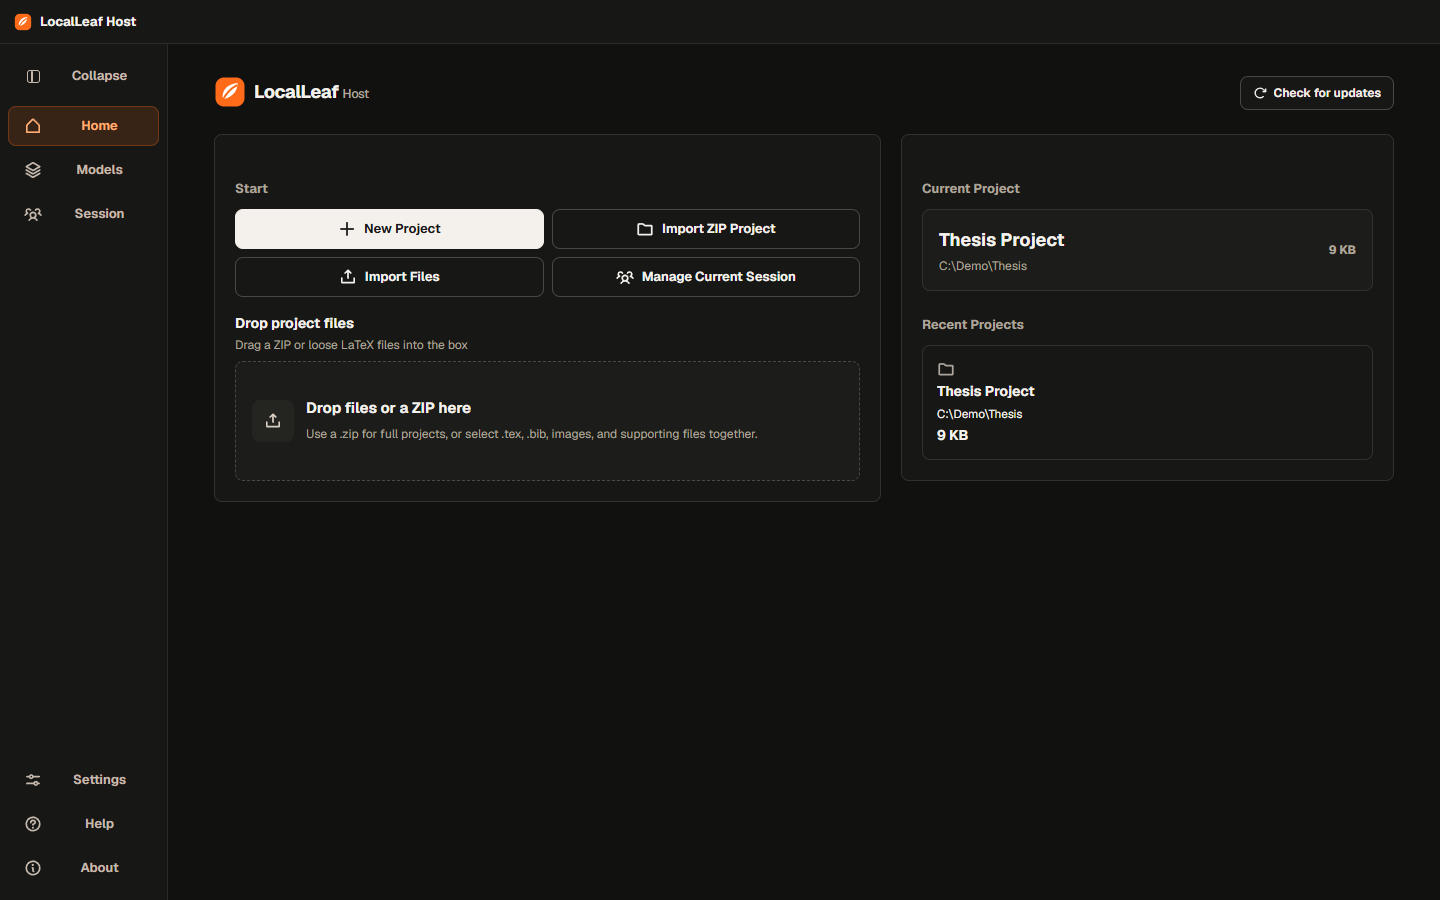Click the people icon on Manage Current Session
This screenshot has width=1440, height=900.
tap(625, 277)
